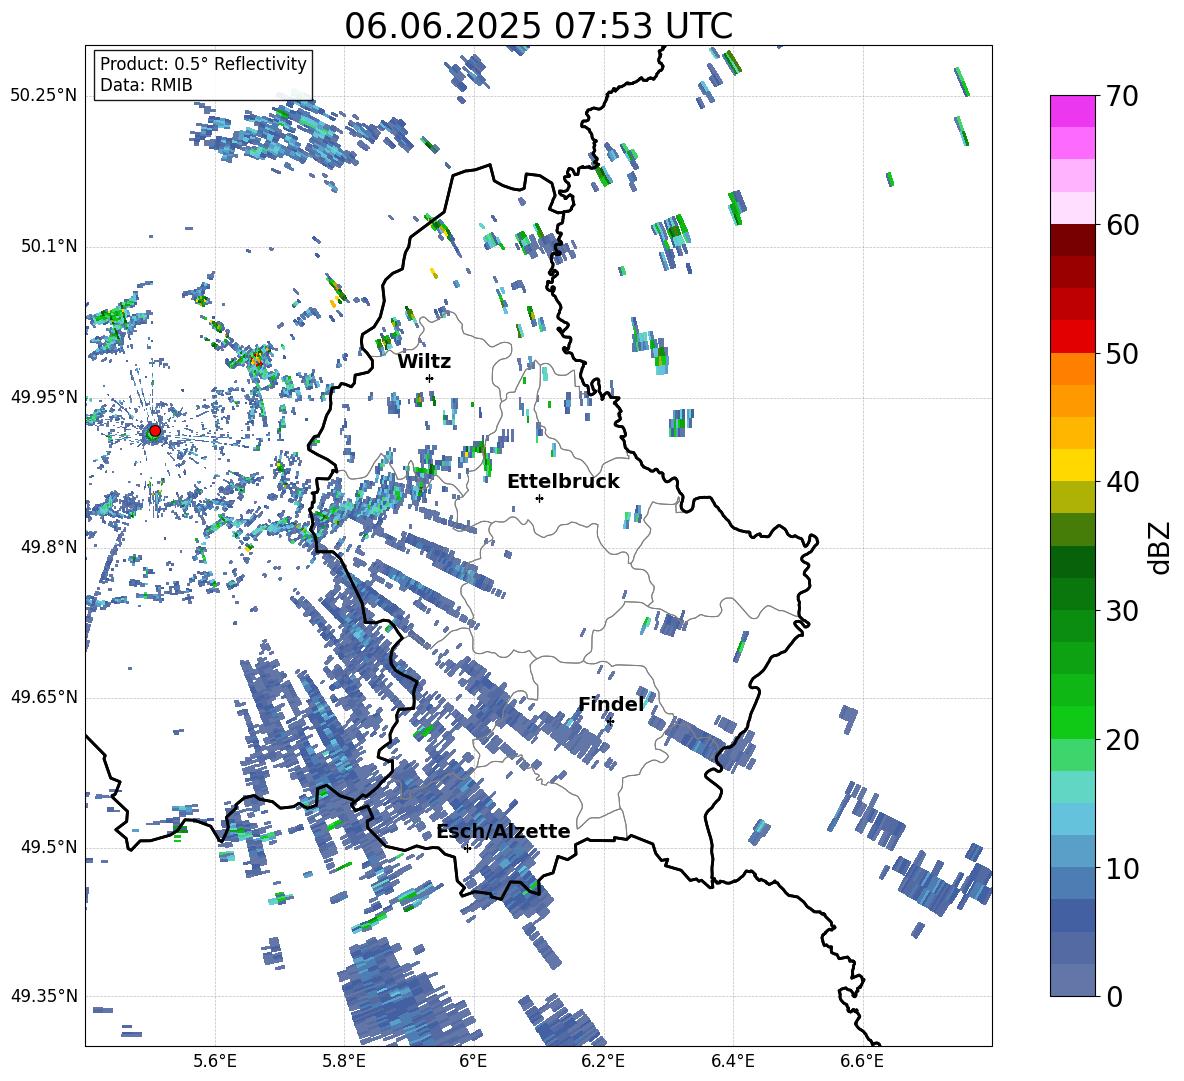Screen dimensions: 1184x1081
Task: Click the colorbar tick value 50
Action: point(1123,354)
